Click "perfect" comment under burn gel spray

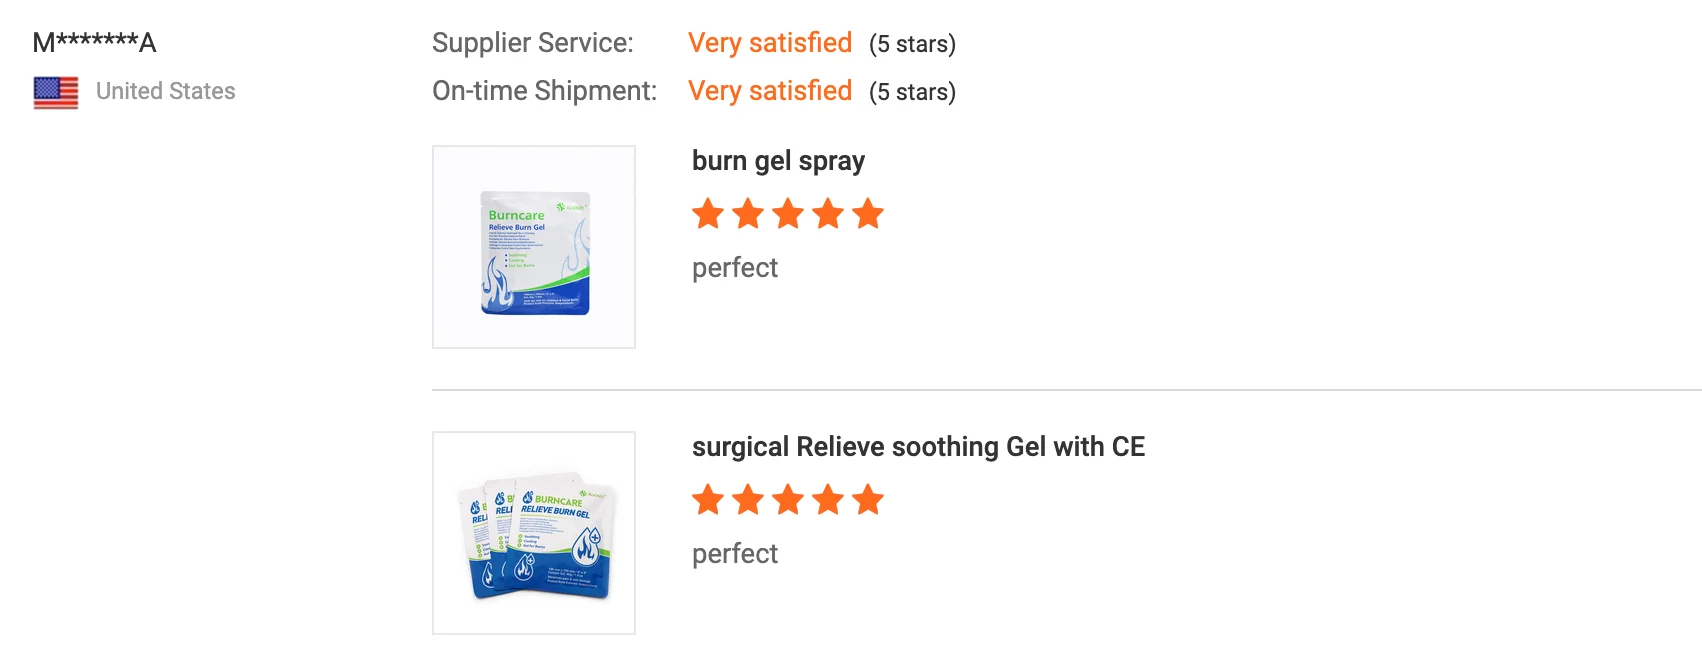click(x=735, y=268)
